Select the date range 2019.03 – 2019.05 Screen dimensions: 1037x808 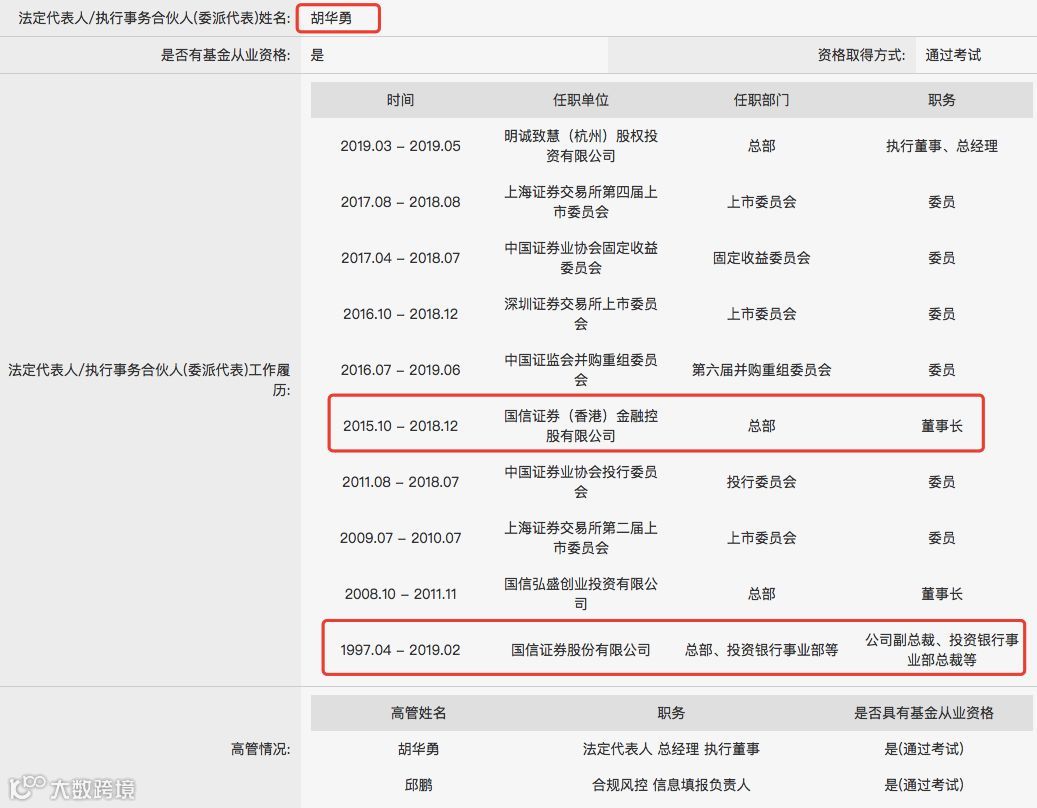pyautogui.click(x=400, y=146)
